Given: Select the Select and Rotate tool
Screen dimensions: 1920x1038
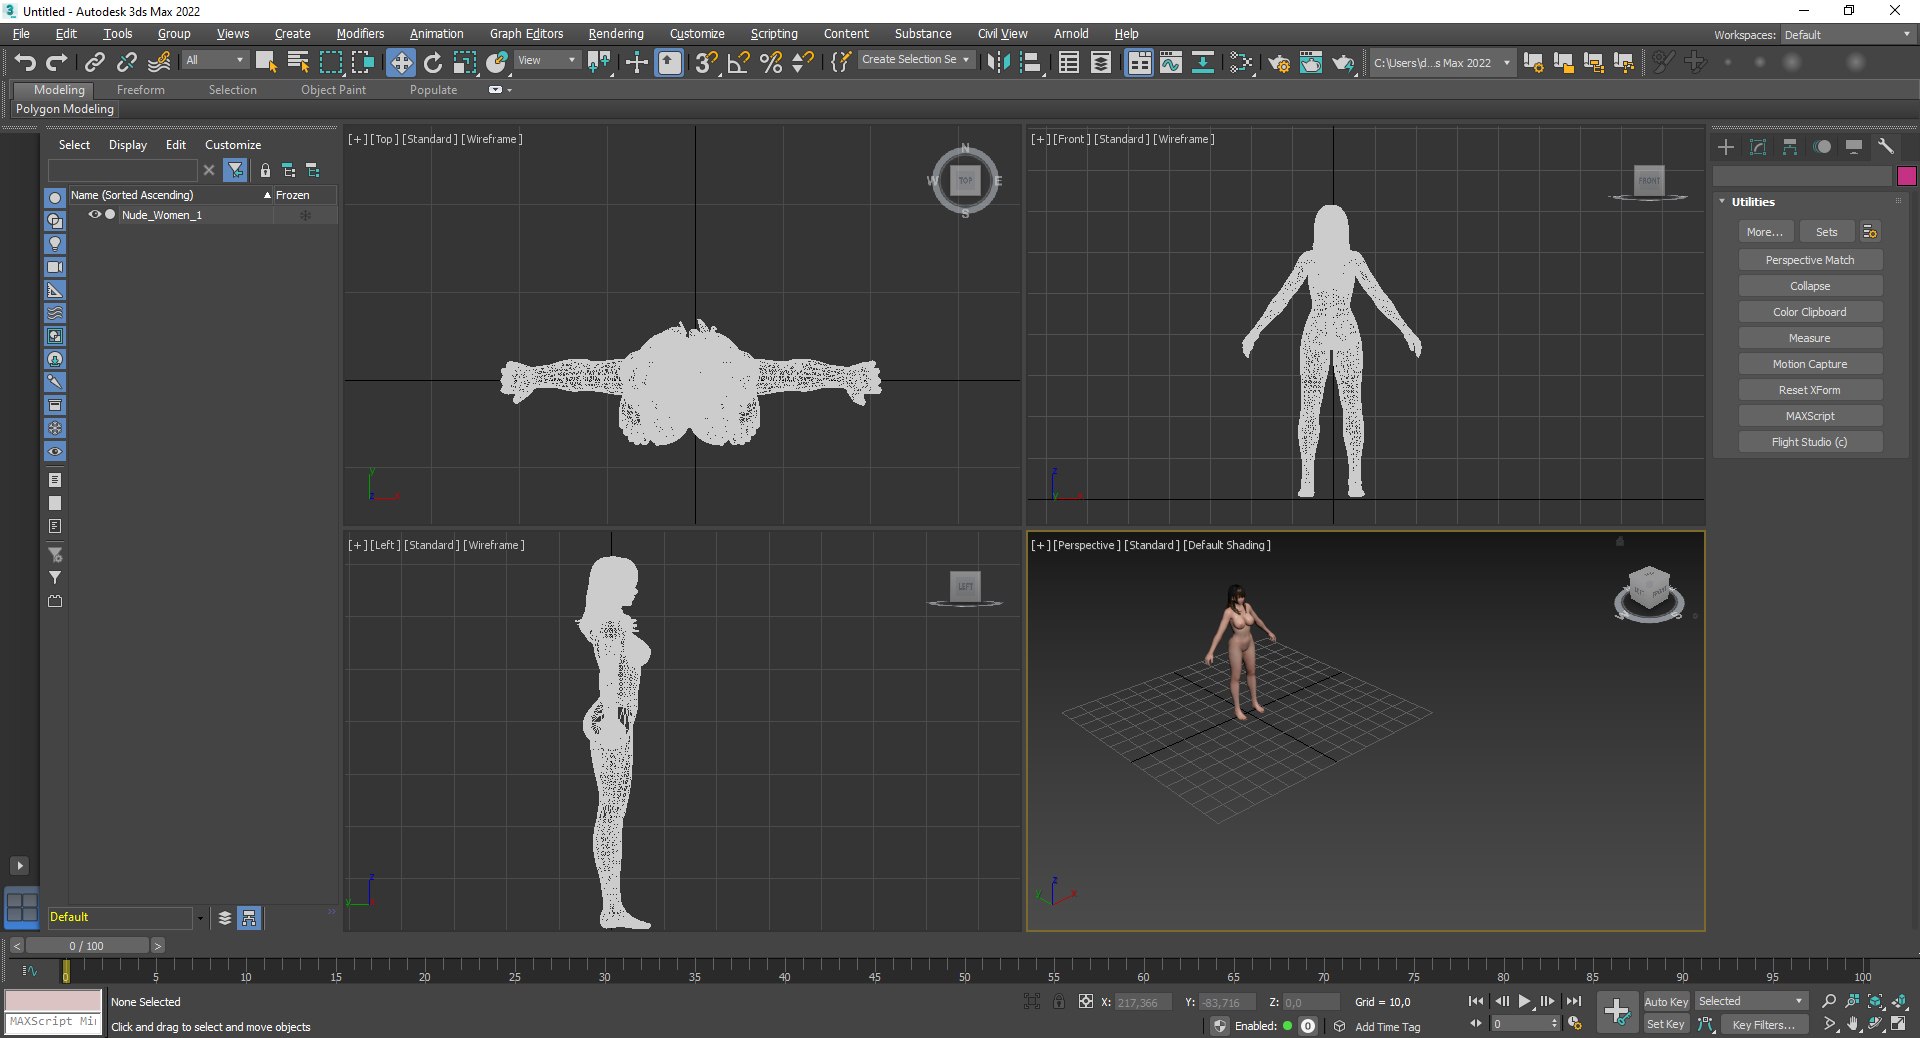Looking at the screenshot, I should (432, 63).
